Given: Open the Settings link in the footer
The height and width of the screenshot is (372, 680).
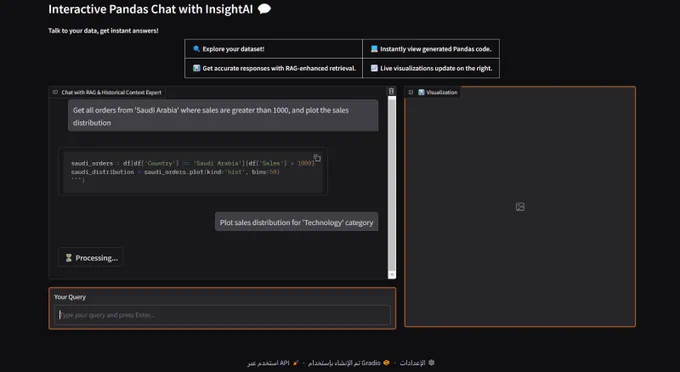Looking at the screenshot, I should click(x=417, y=363).
